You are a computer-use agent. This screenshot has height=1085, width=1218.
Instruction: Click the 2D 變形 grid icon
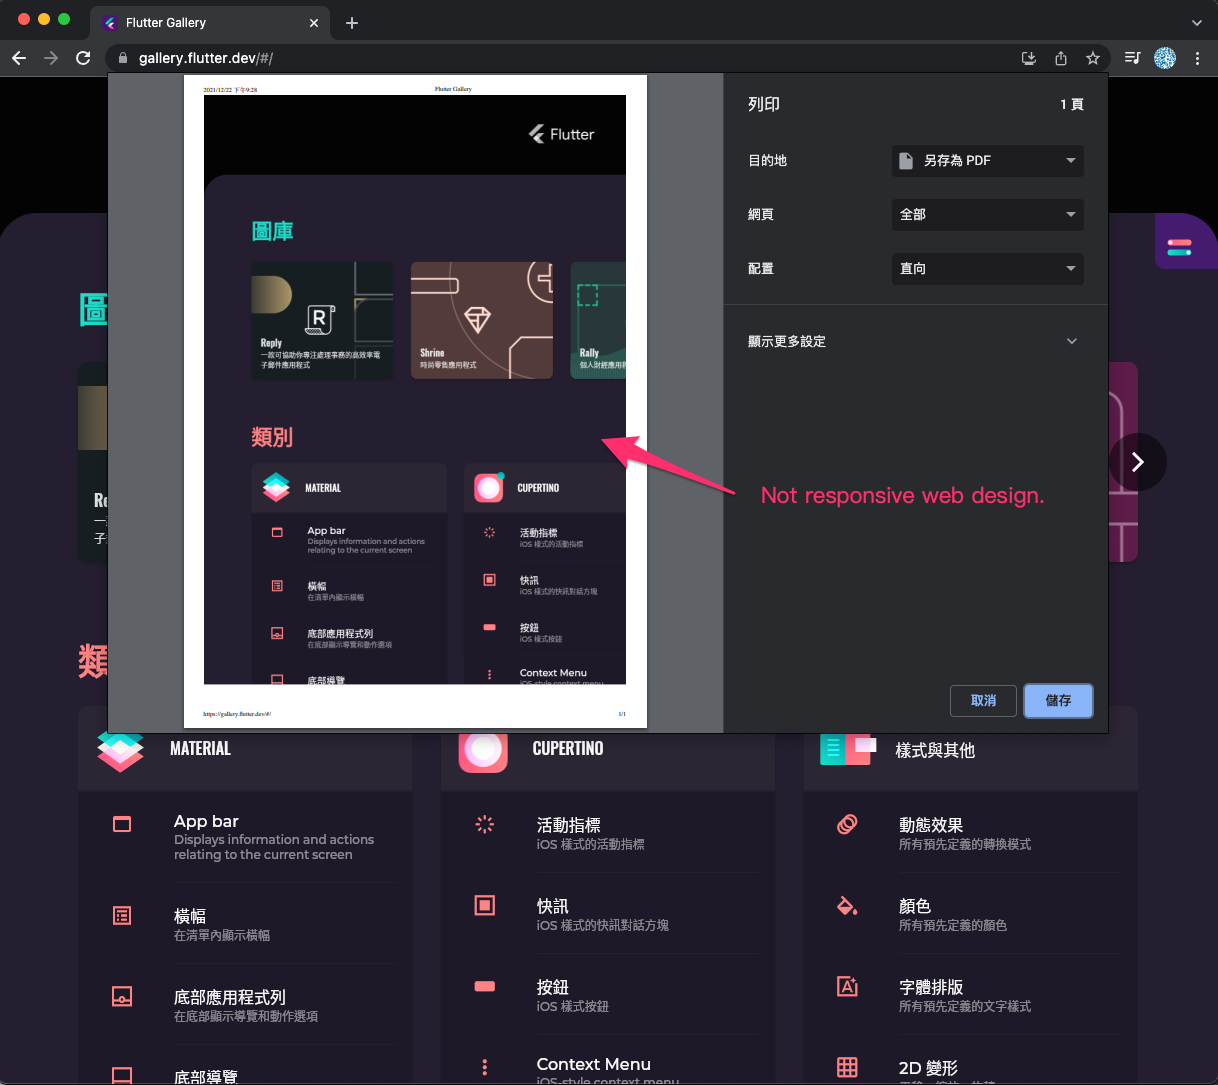[847, 1067]
